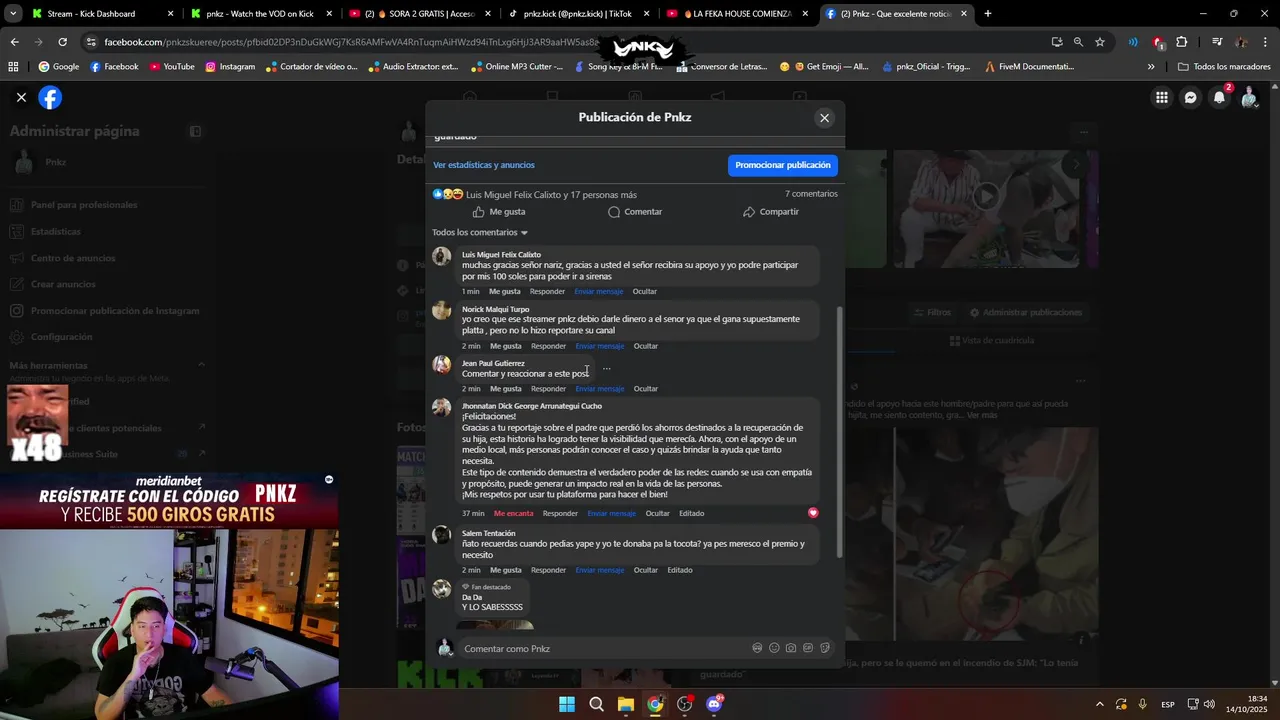
Task: Open Facebook notifications bell
Action: (x=1219, y=97)
